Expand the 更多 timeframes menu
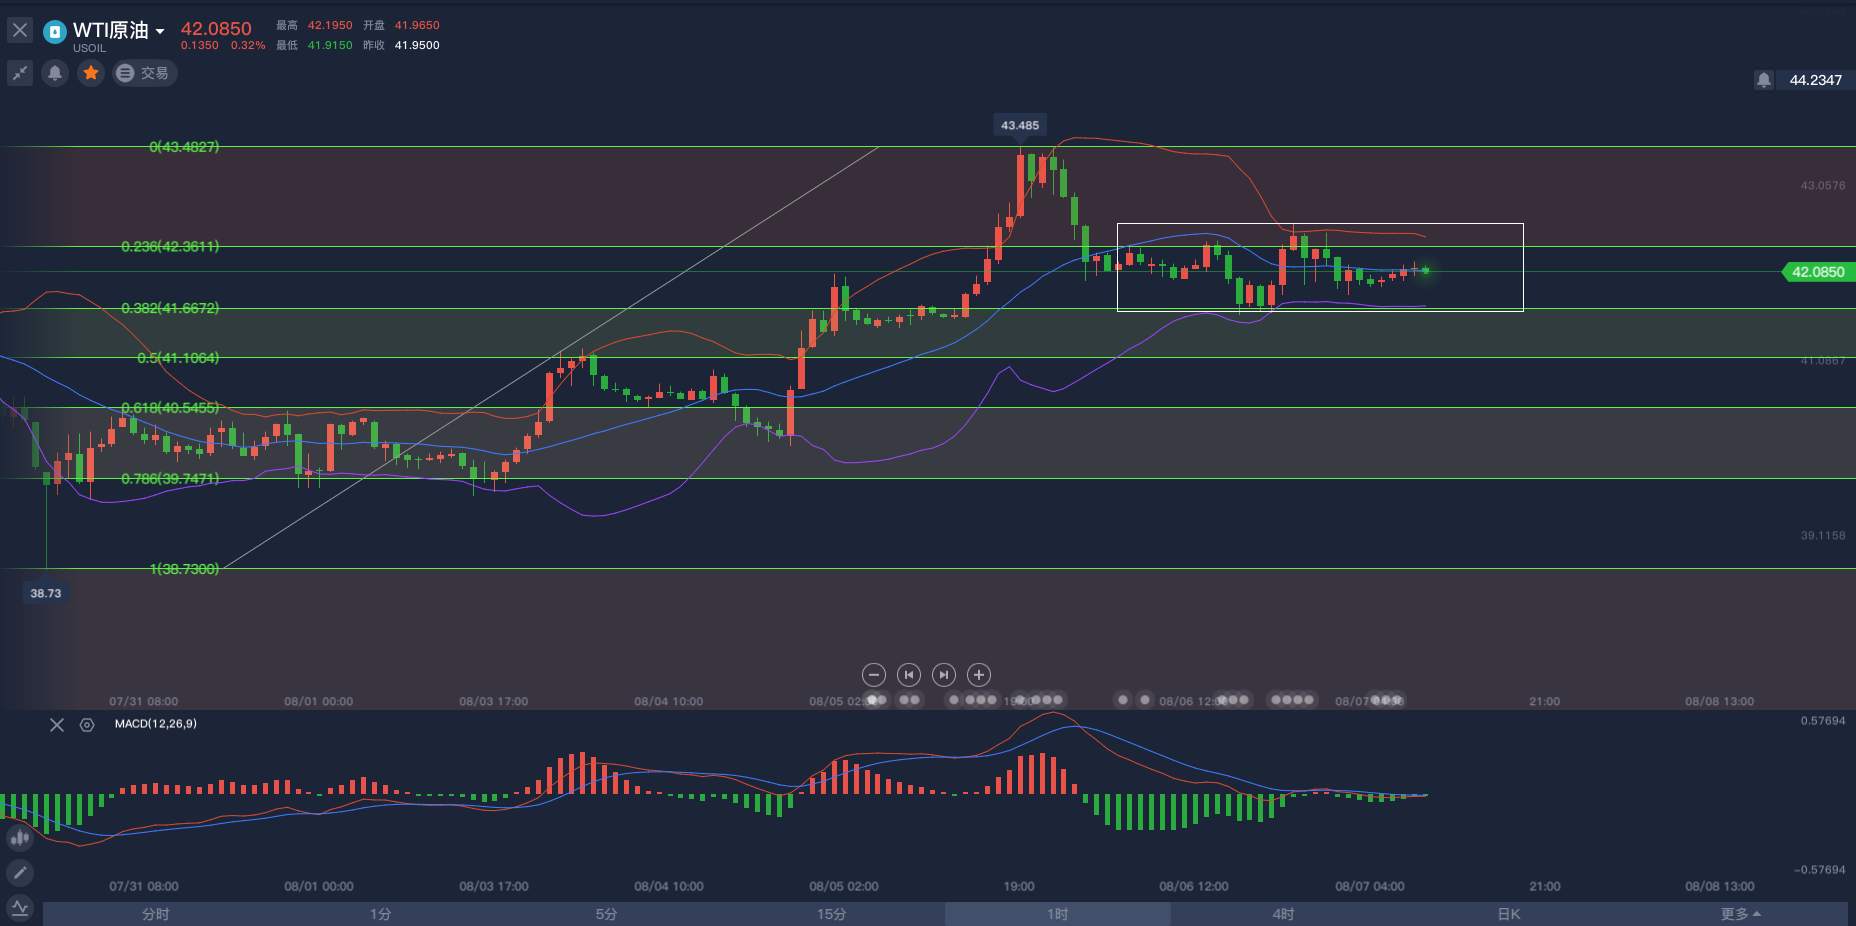Image resolution: width=1856 pixels, height=926 pixels. tap(1741, 914)
